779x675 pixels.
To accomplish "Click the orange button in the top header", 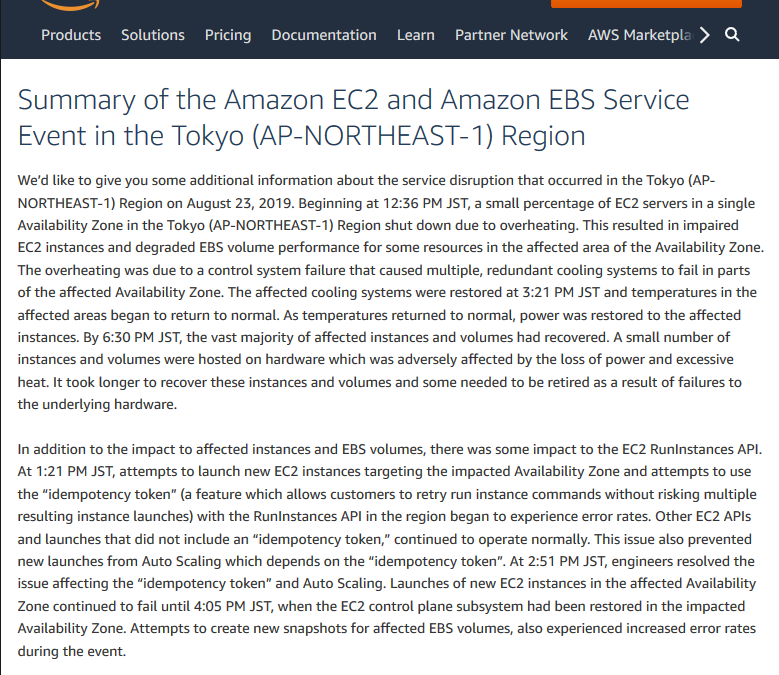I will [x=646, y=3].
